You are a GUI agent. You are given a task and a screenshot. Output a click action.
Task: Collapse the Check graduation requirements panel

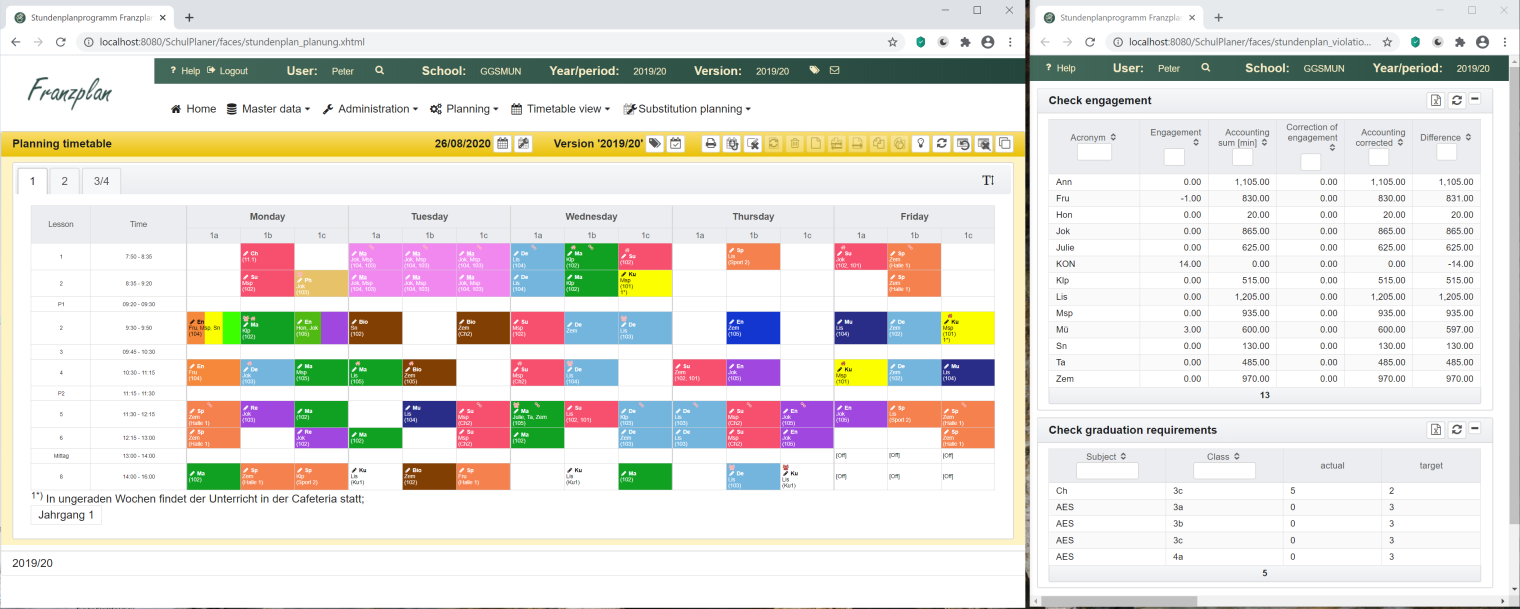click(1475, 430)
